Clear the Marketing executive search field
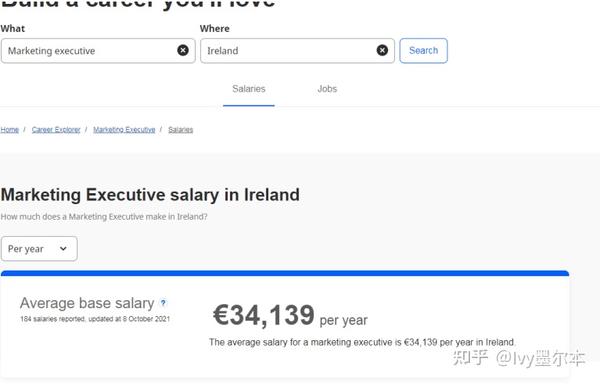The width and height of the screenshot is (600, 384). pos(183,50)
